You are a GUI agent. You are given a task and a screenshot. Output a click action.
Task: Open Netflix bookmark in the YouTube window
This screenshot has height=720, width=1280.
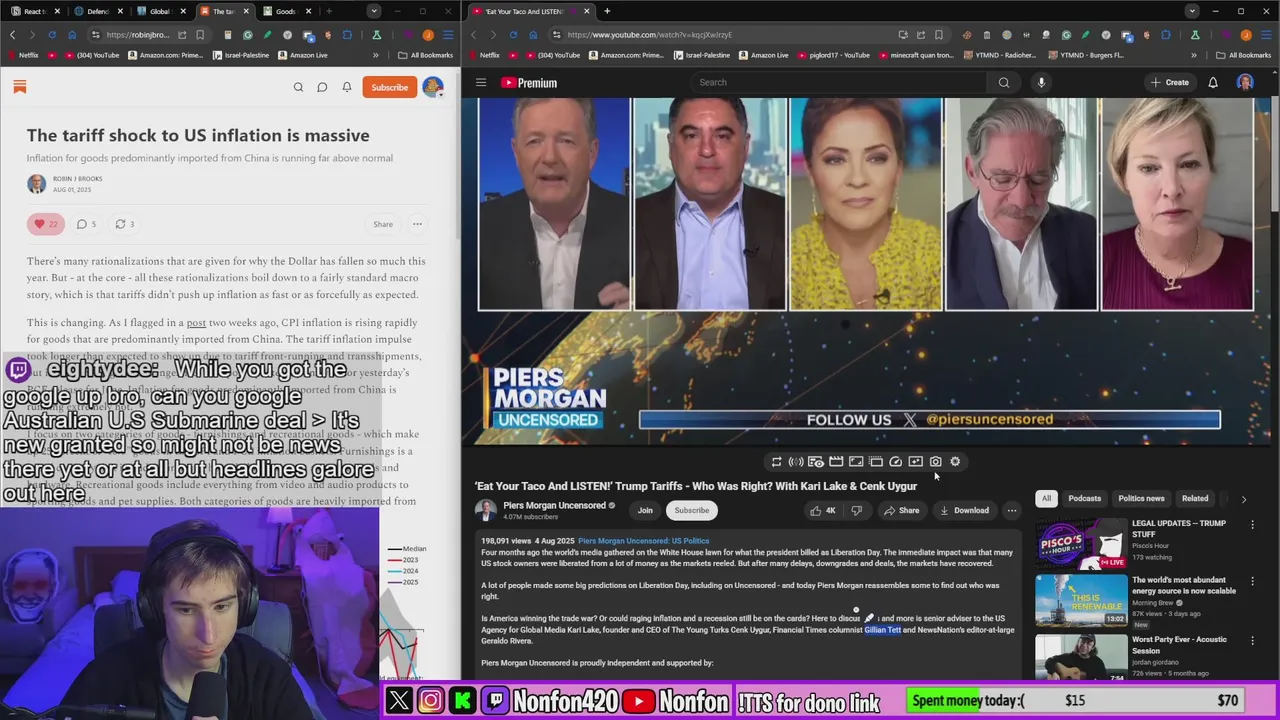click(484, 55)
